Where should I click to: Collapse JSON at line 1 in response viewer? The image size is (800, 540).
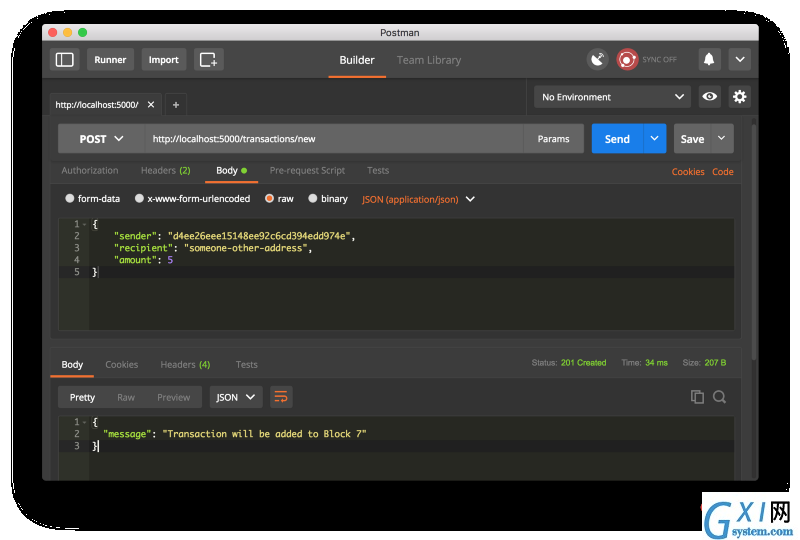(85, 422)
